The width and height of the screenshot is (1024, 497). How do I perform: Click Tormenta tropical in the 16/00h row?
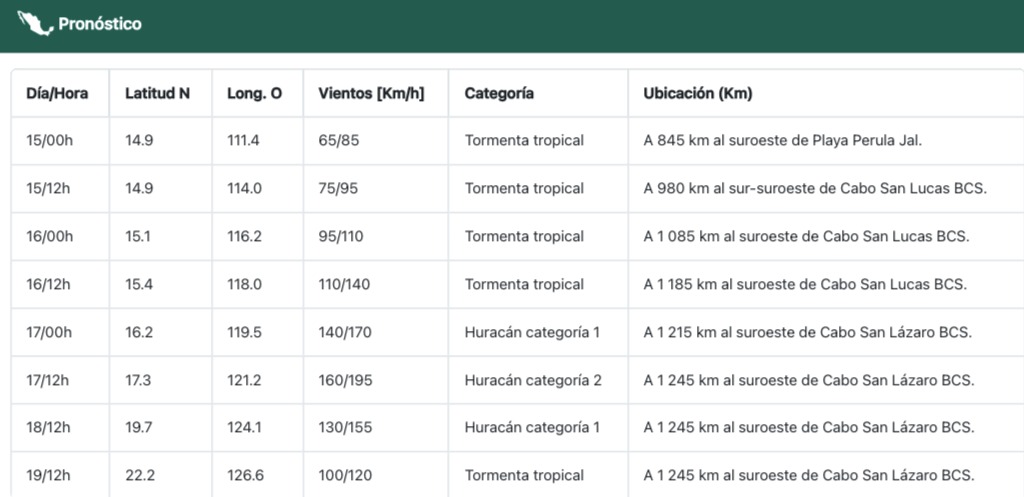(524, 236)
